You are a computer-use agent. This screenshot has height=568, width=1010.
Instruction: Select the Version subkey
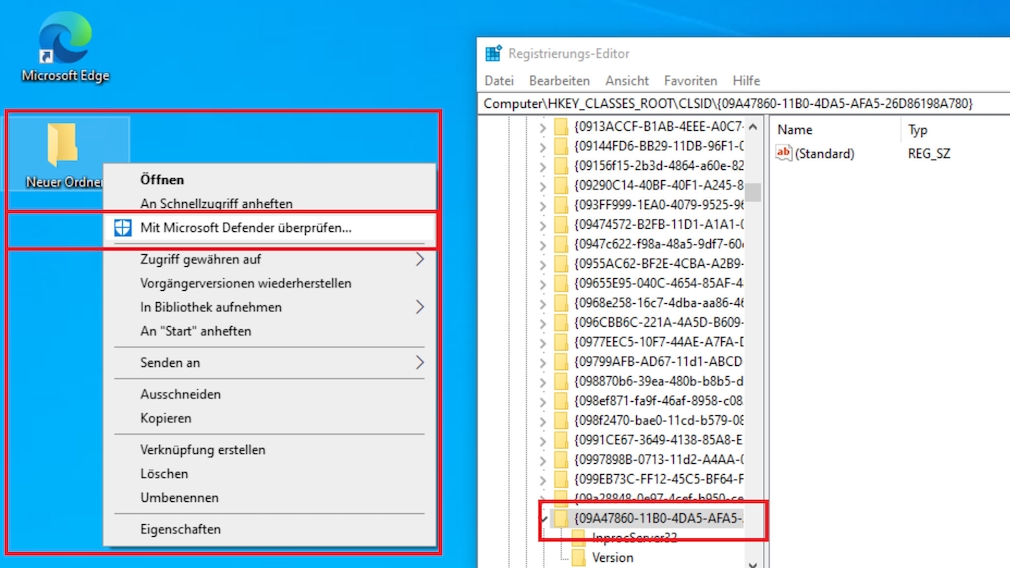613,557
